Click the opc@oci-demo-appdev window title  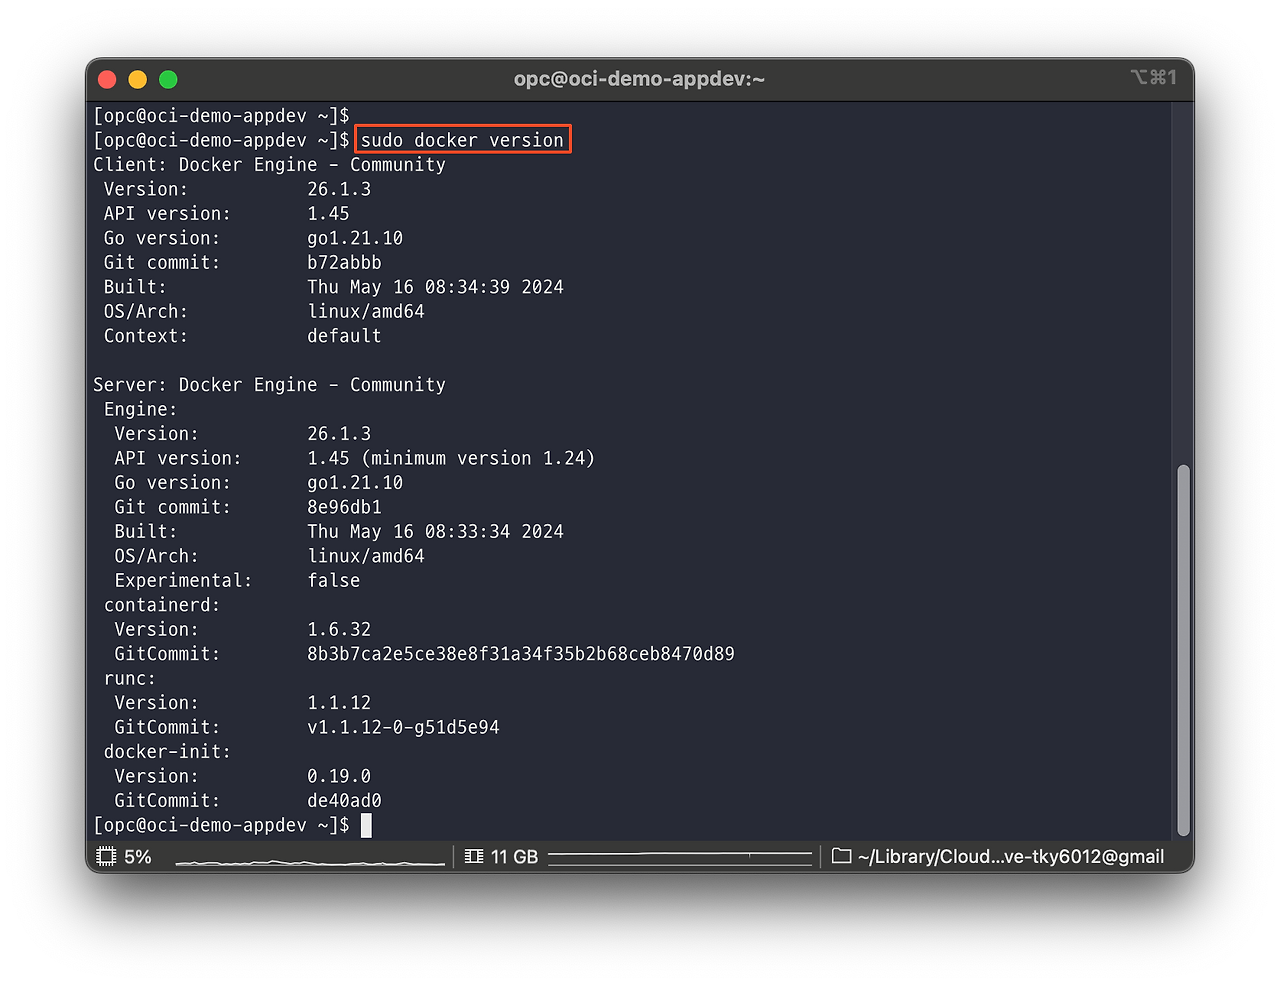639,79
